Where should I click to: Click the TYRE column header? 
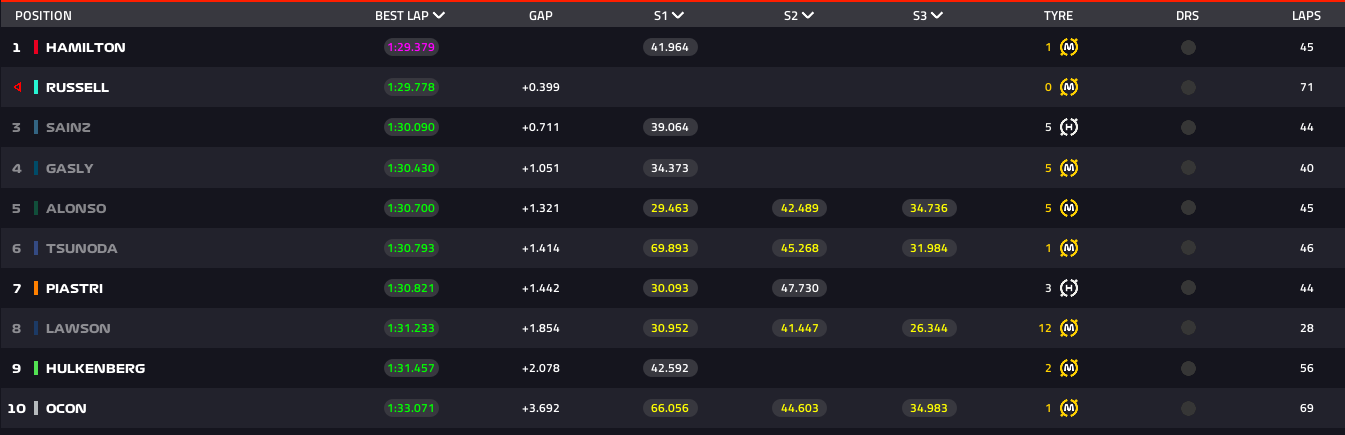[1058, 16]
